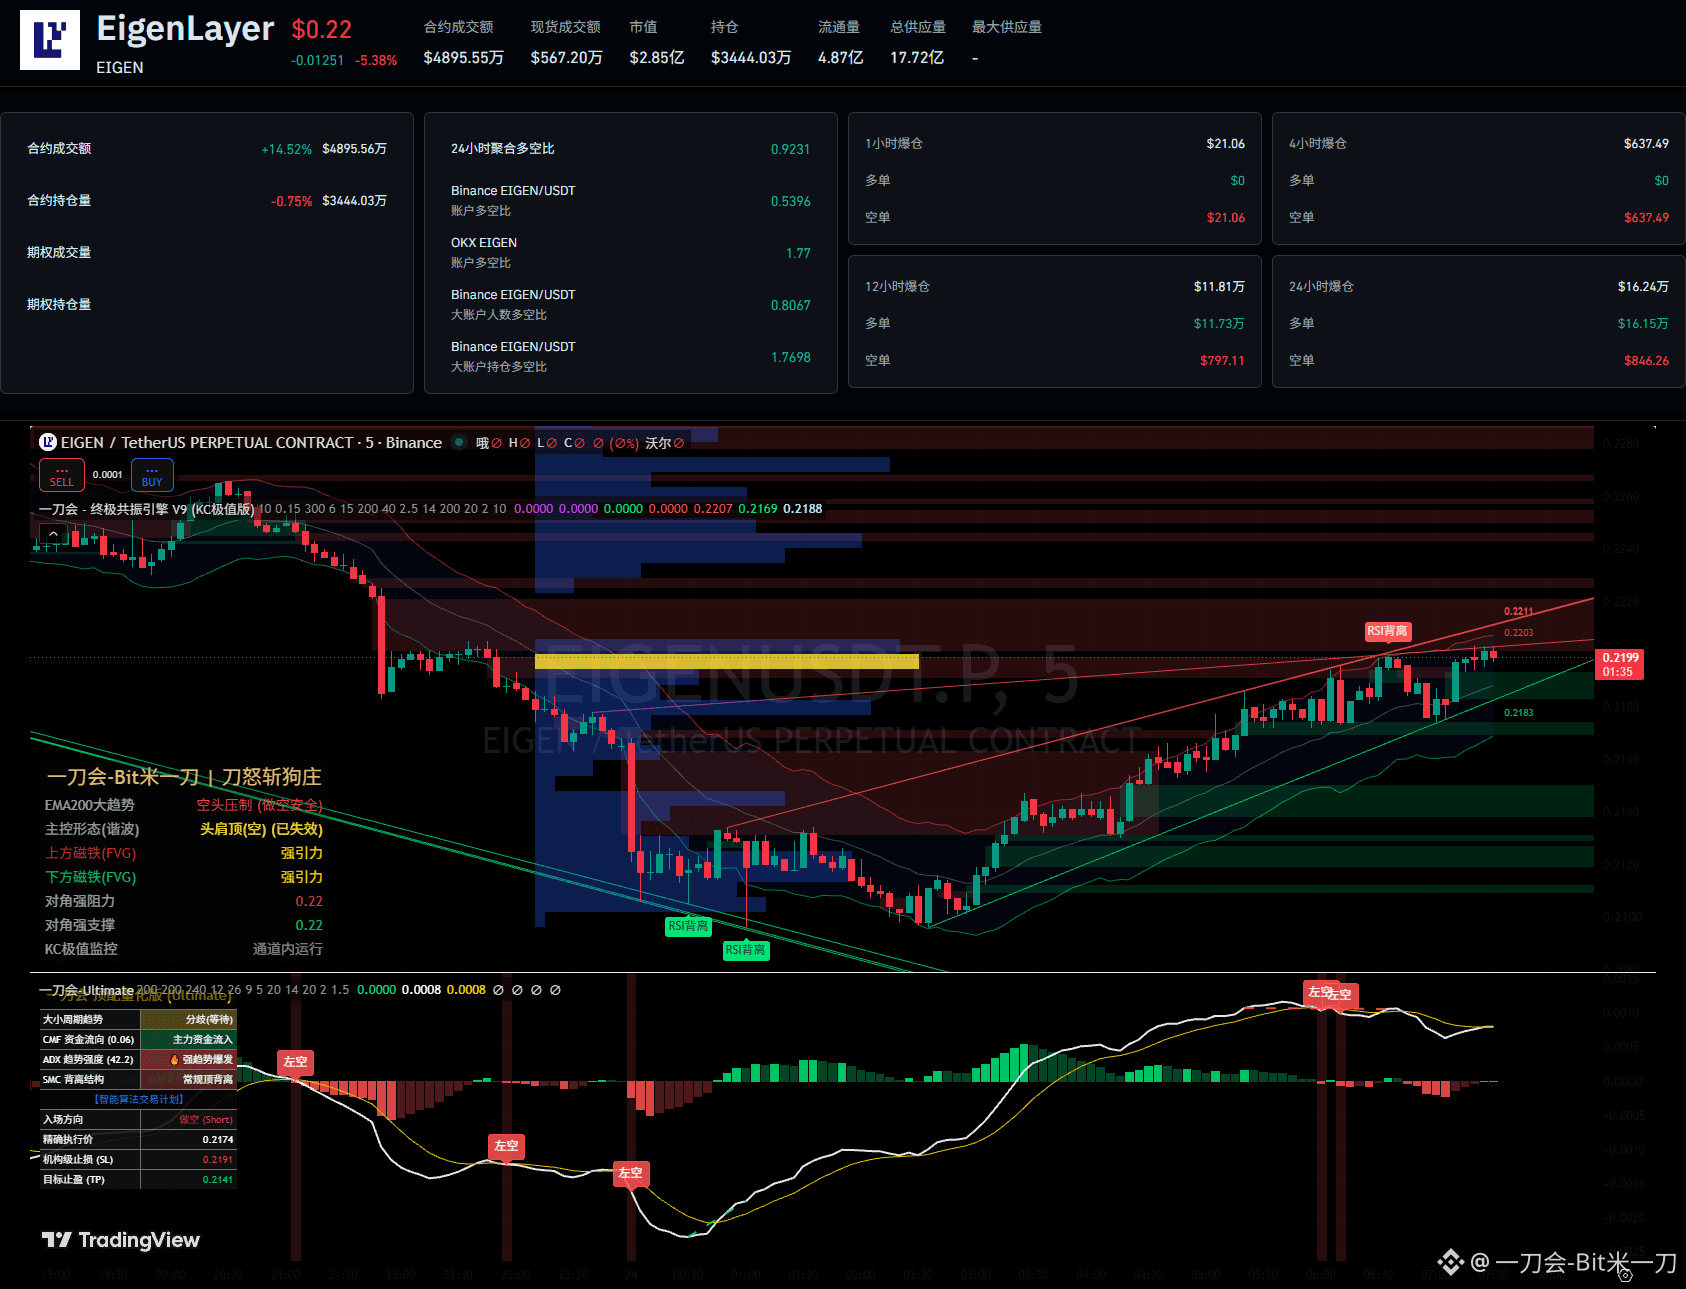Click the EigenLayer logo icon
Viewport: 1686px width, 1289px height.
pyautogui.click(x=50, y=40)
